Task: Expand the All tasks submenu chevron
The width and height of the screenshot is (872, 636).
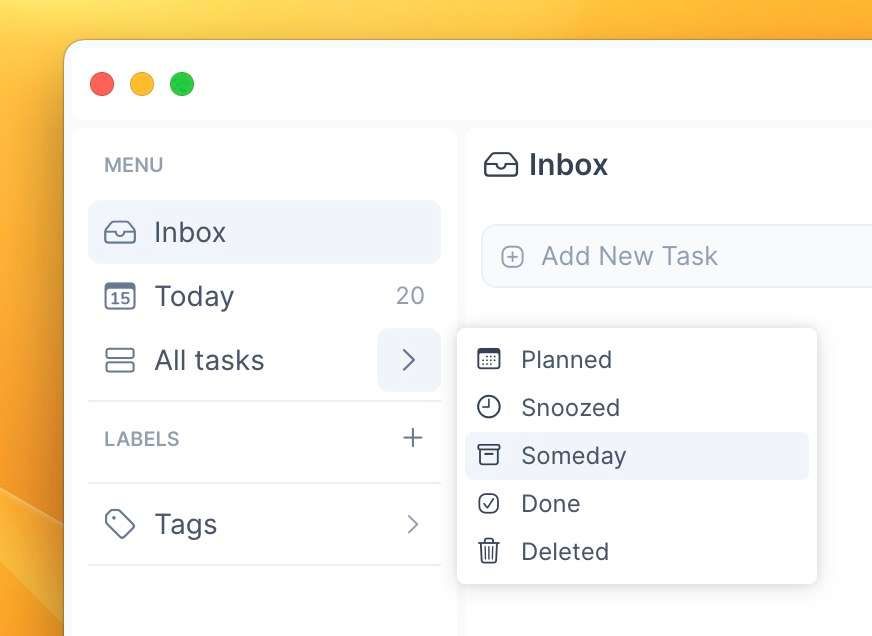Action: 409,360
